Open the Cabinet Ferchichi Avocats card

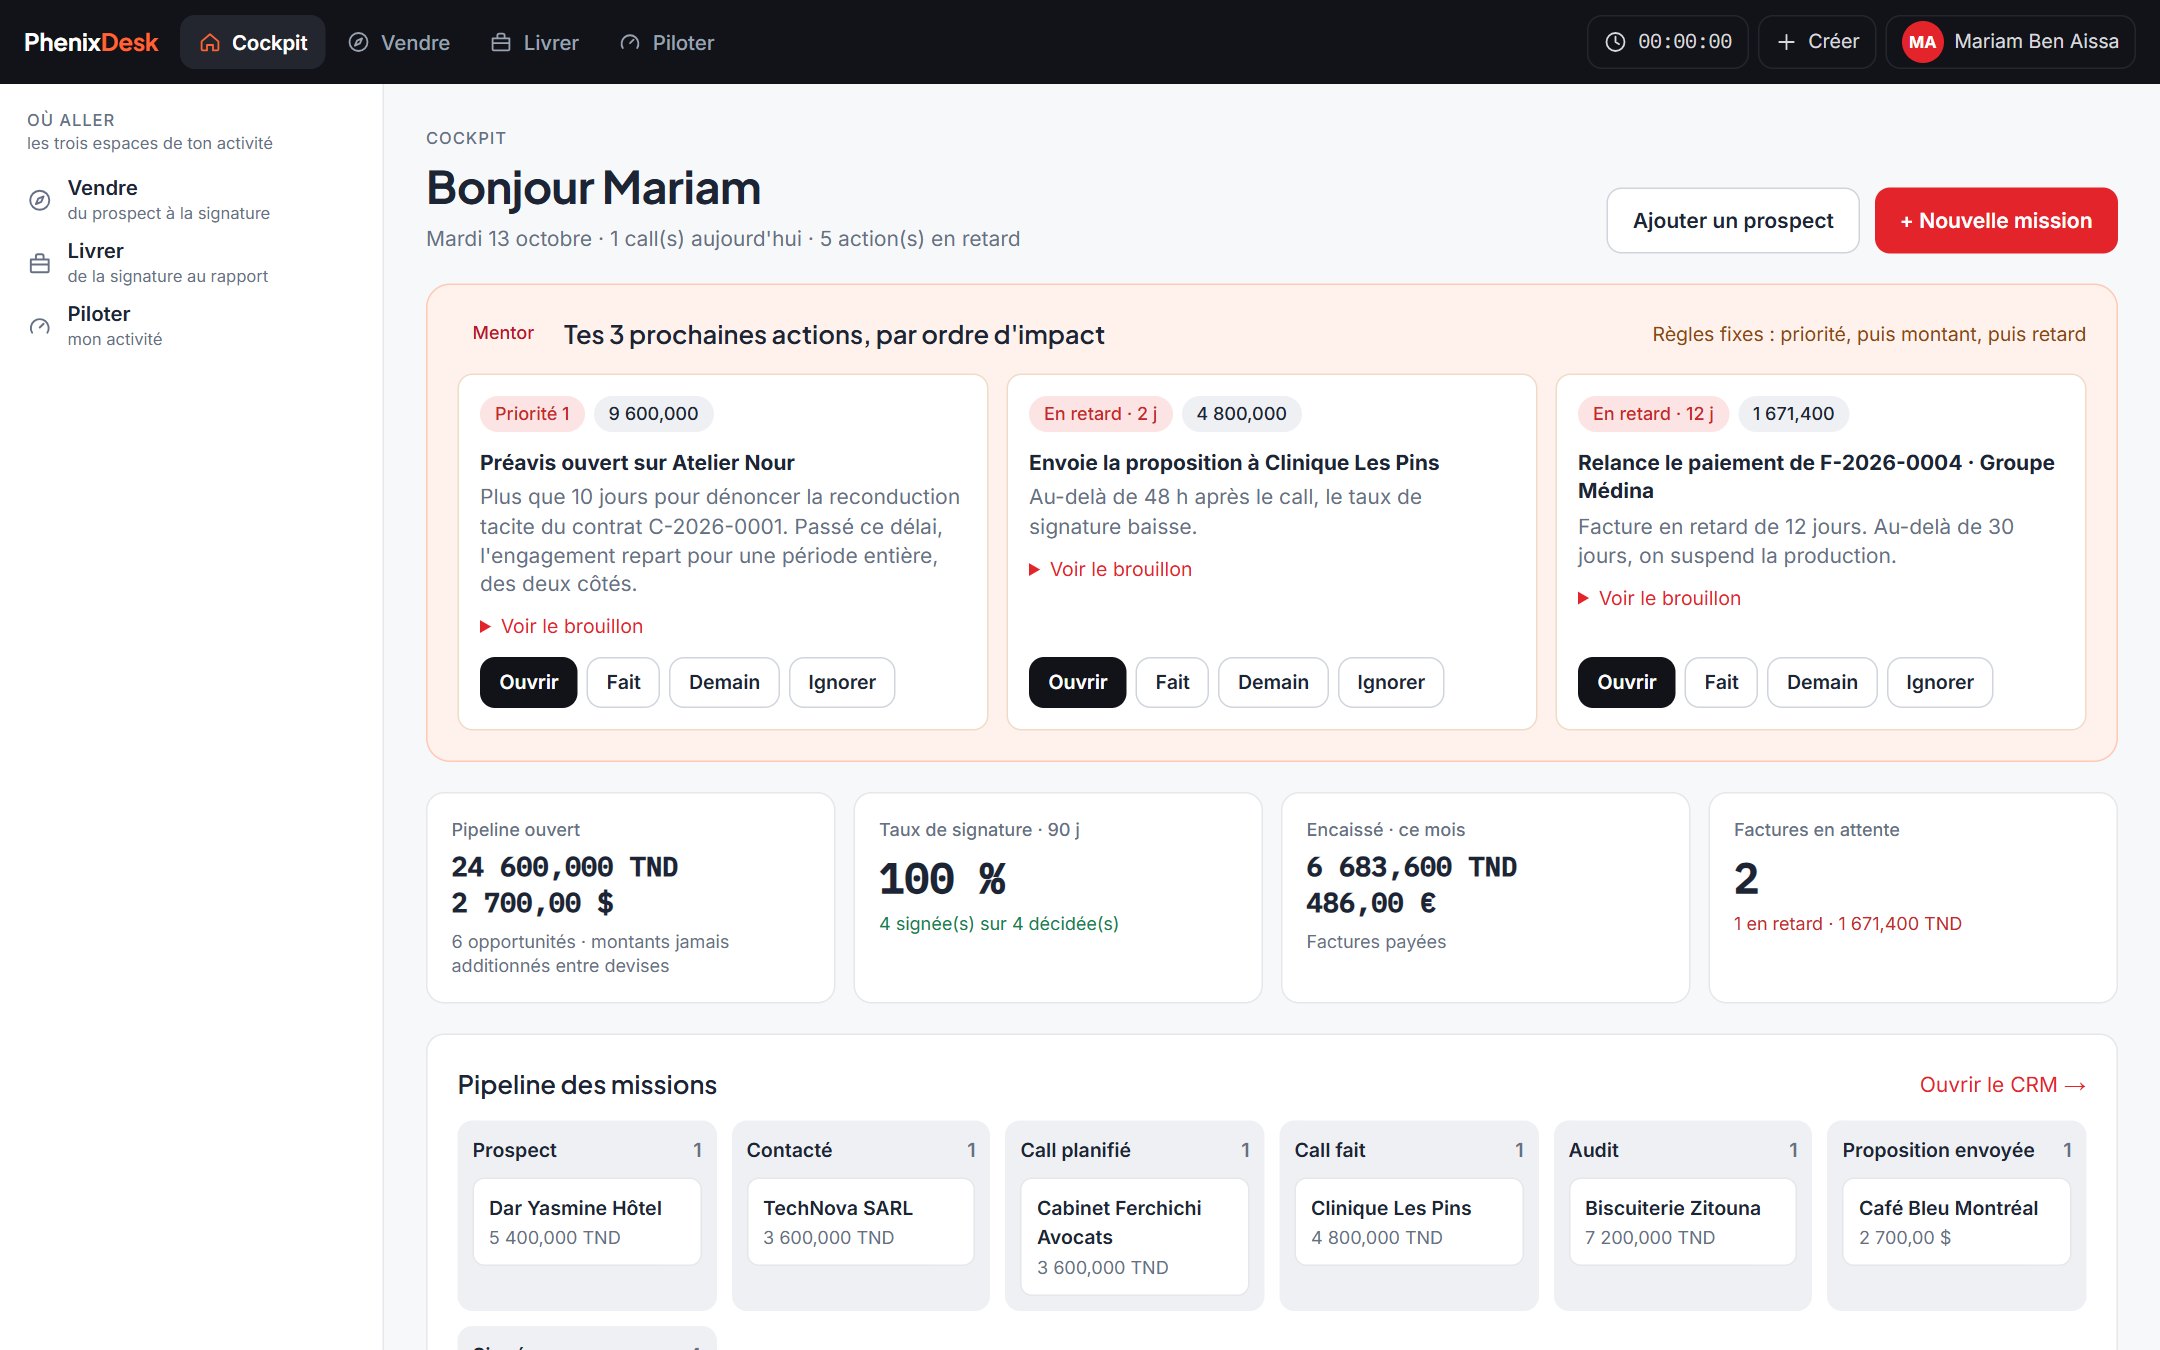tap(1134, 1237)
